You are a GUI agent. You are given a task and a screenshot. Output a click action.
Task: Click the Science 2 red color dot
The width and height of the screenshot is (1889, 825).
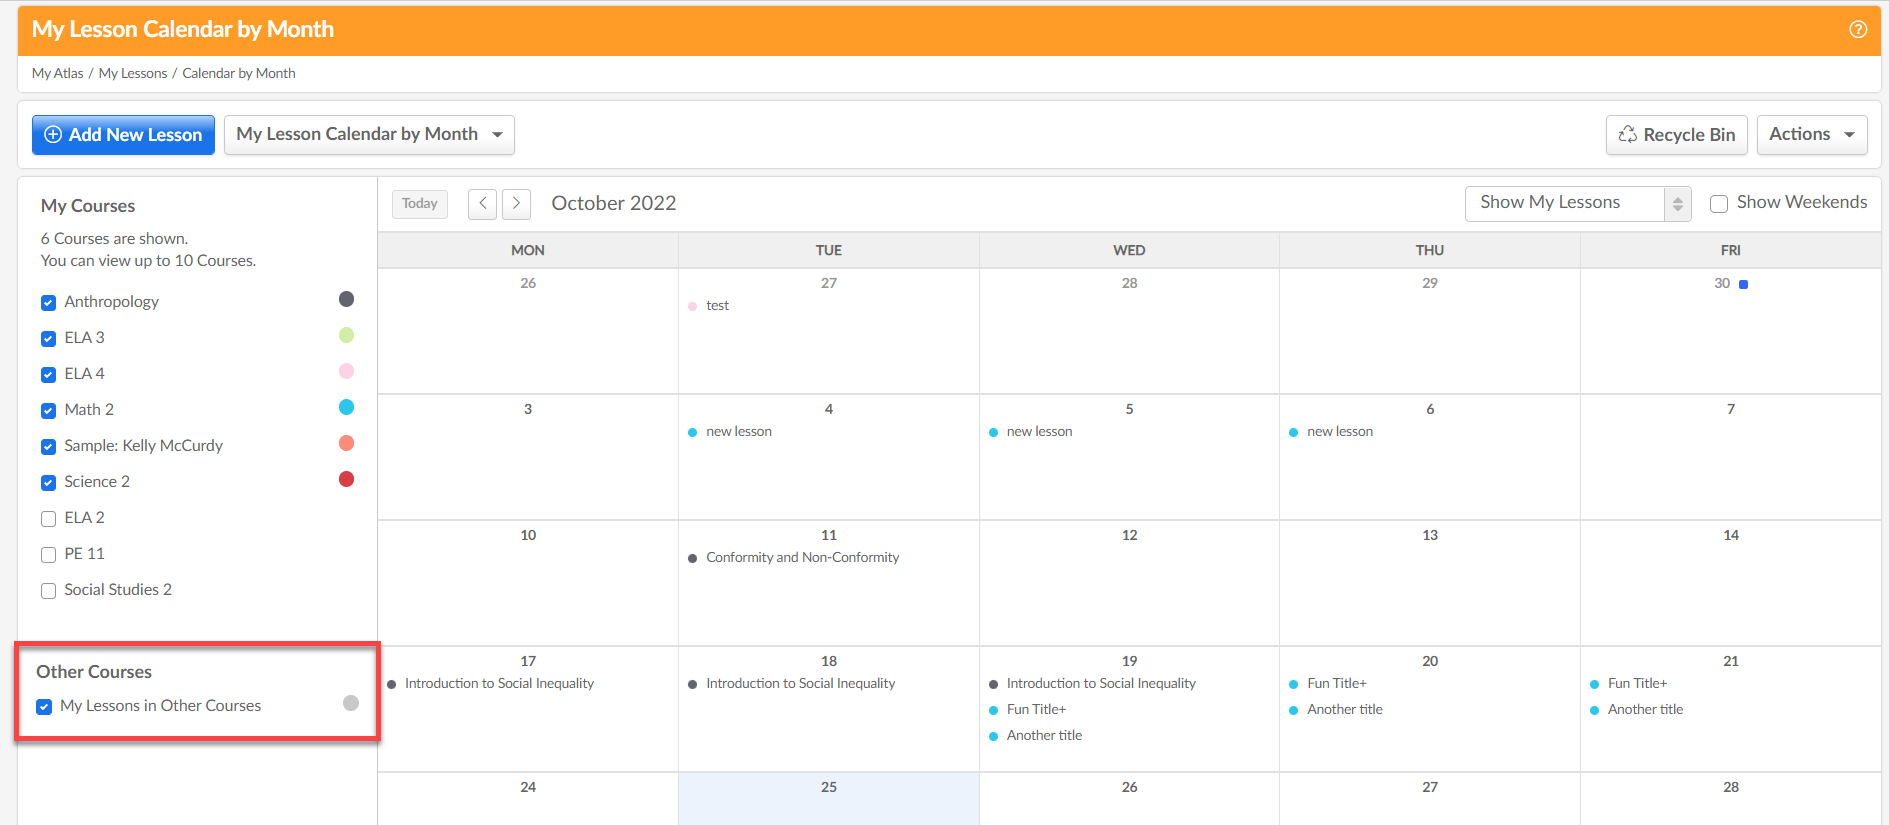pyautogui.click(x=346, y=479)
